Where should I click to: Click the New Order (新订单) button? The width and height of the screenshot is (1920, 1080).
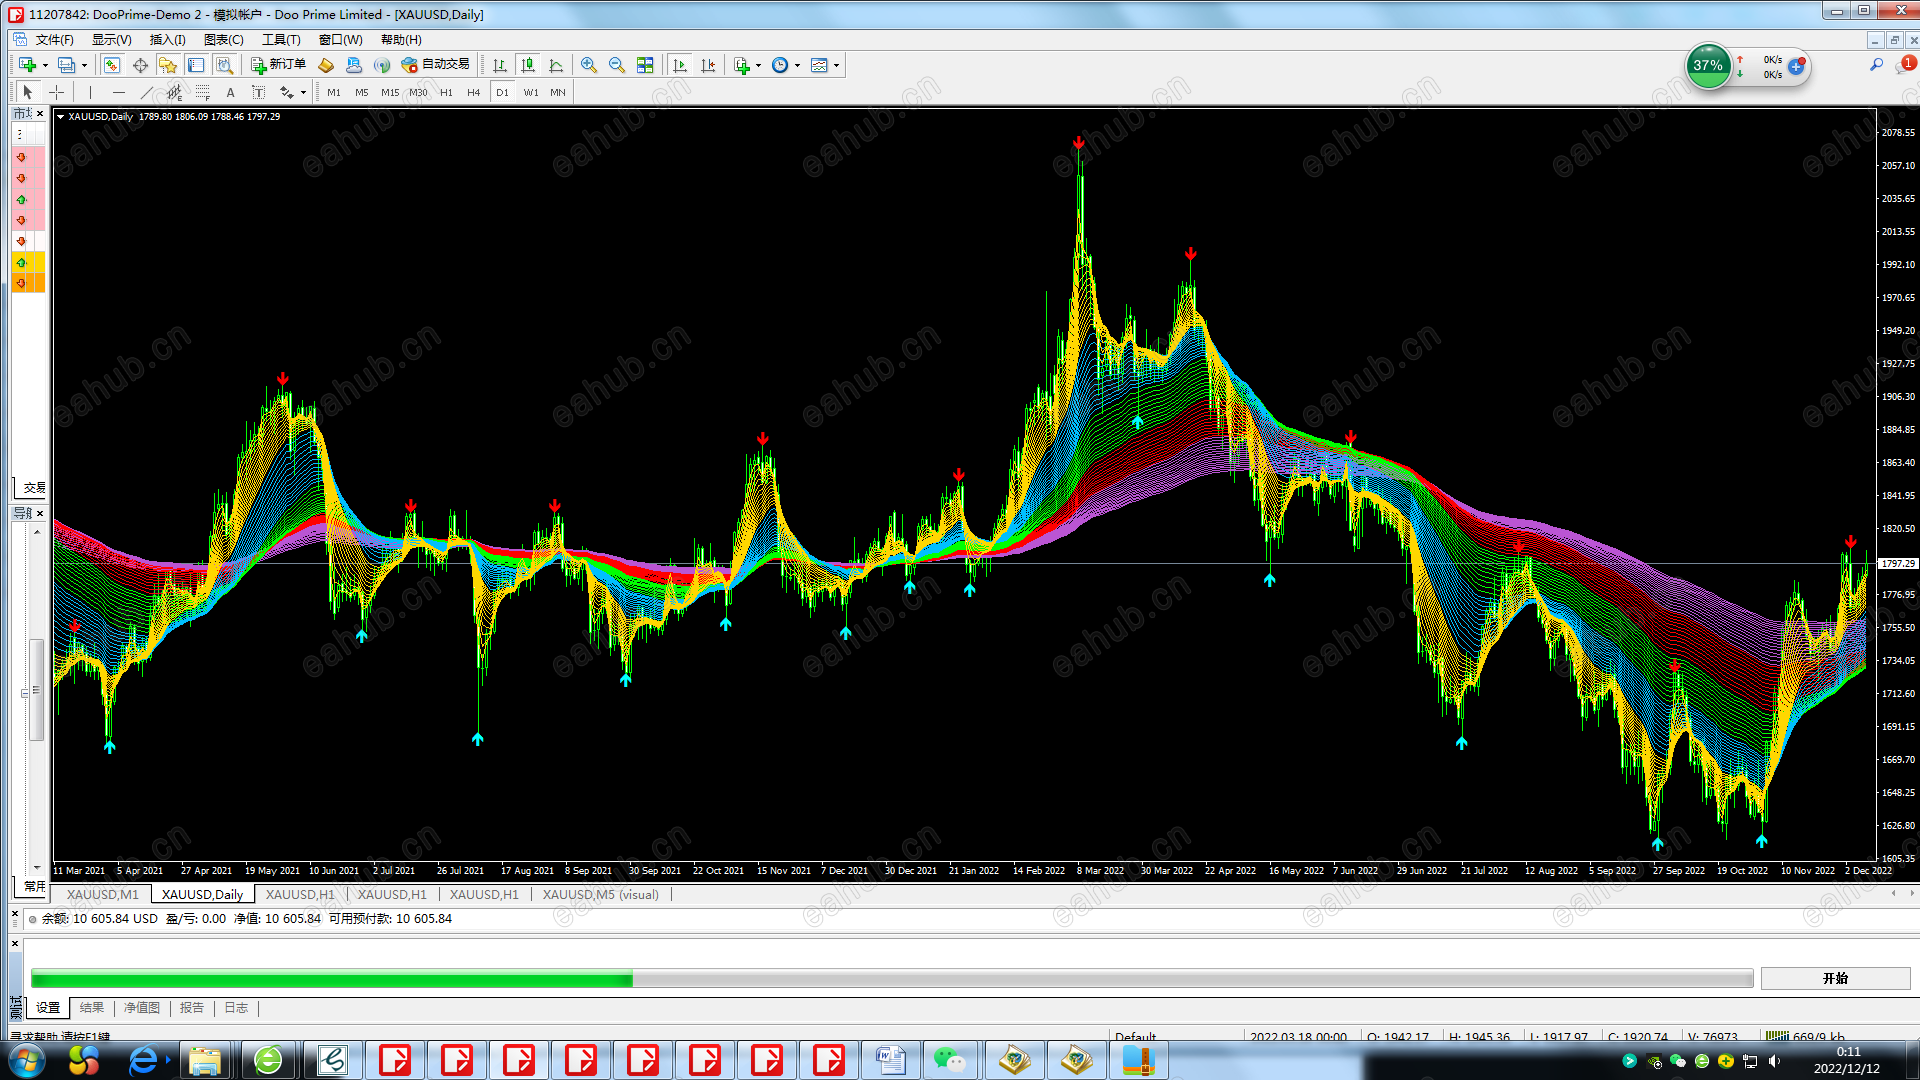coord(278,65)
